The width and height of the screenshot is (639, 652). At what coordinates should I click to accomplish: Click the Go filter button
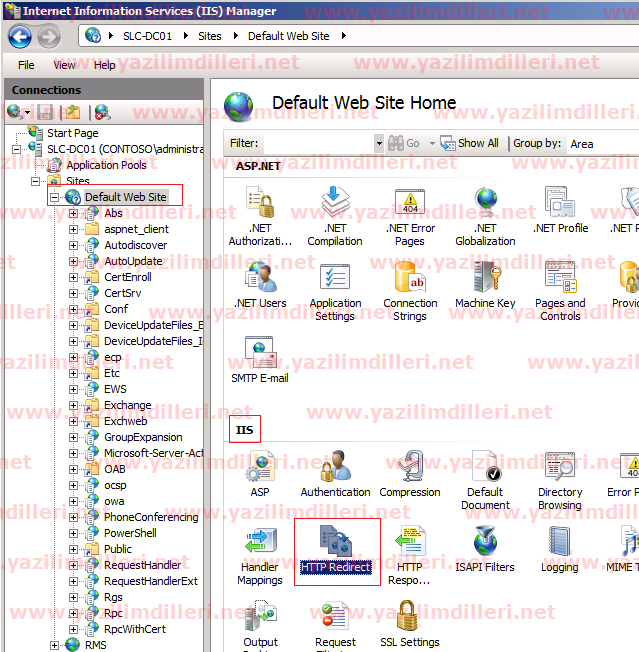[x=404, y=143]
